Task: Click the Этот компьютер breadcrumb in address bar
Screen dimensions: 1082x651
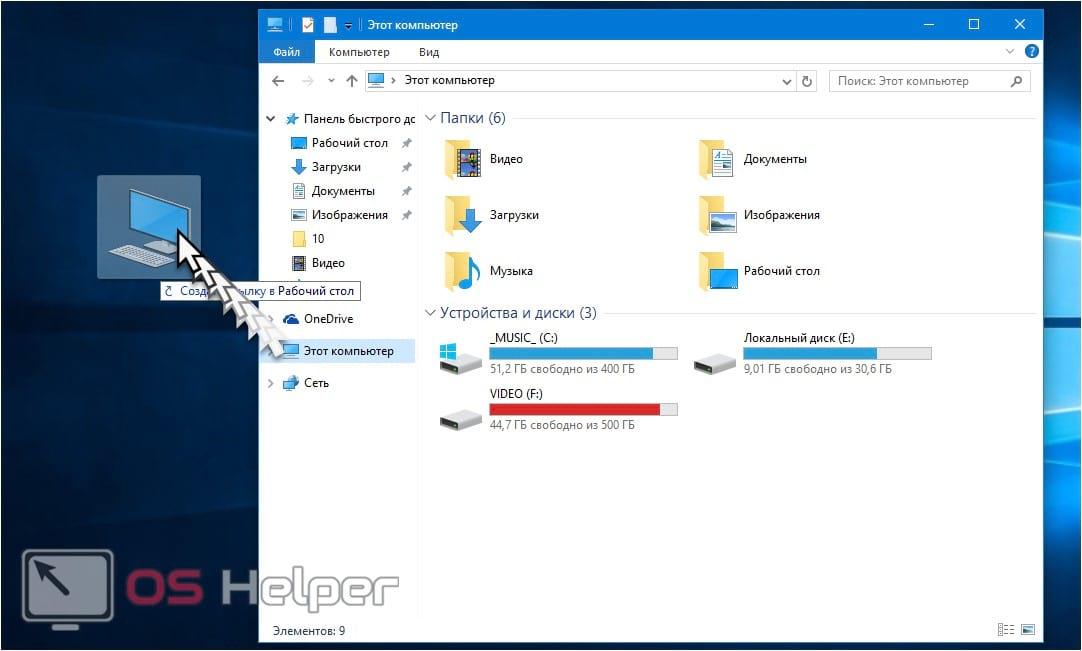Action: (x=449, y=80)
